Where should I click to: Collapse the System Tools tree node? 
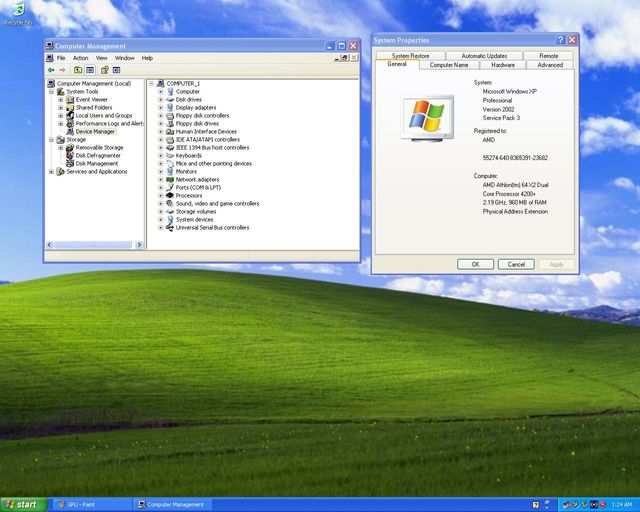pyautogui.click(x=51, y=92)
